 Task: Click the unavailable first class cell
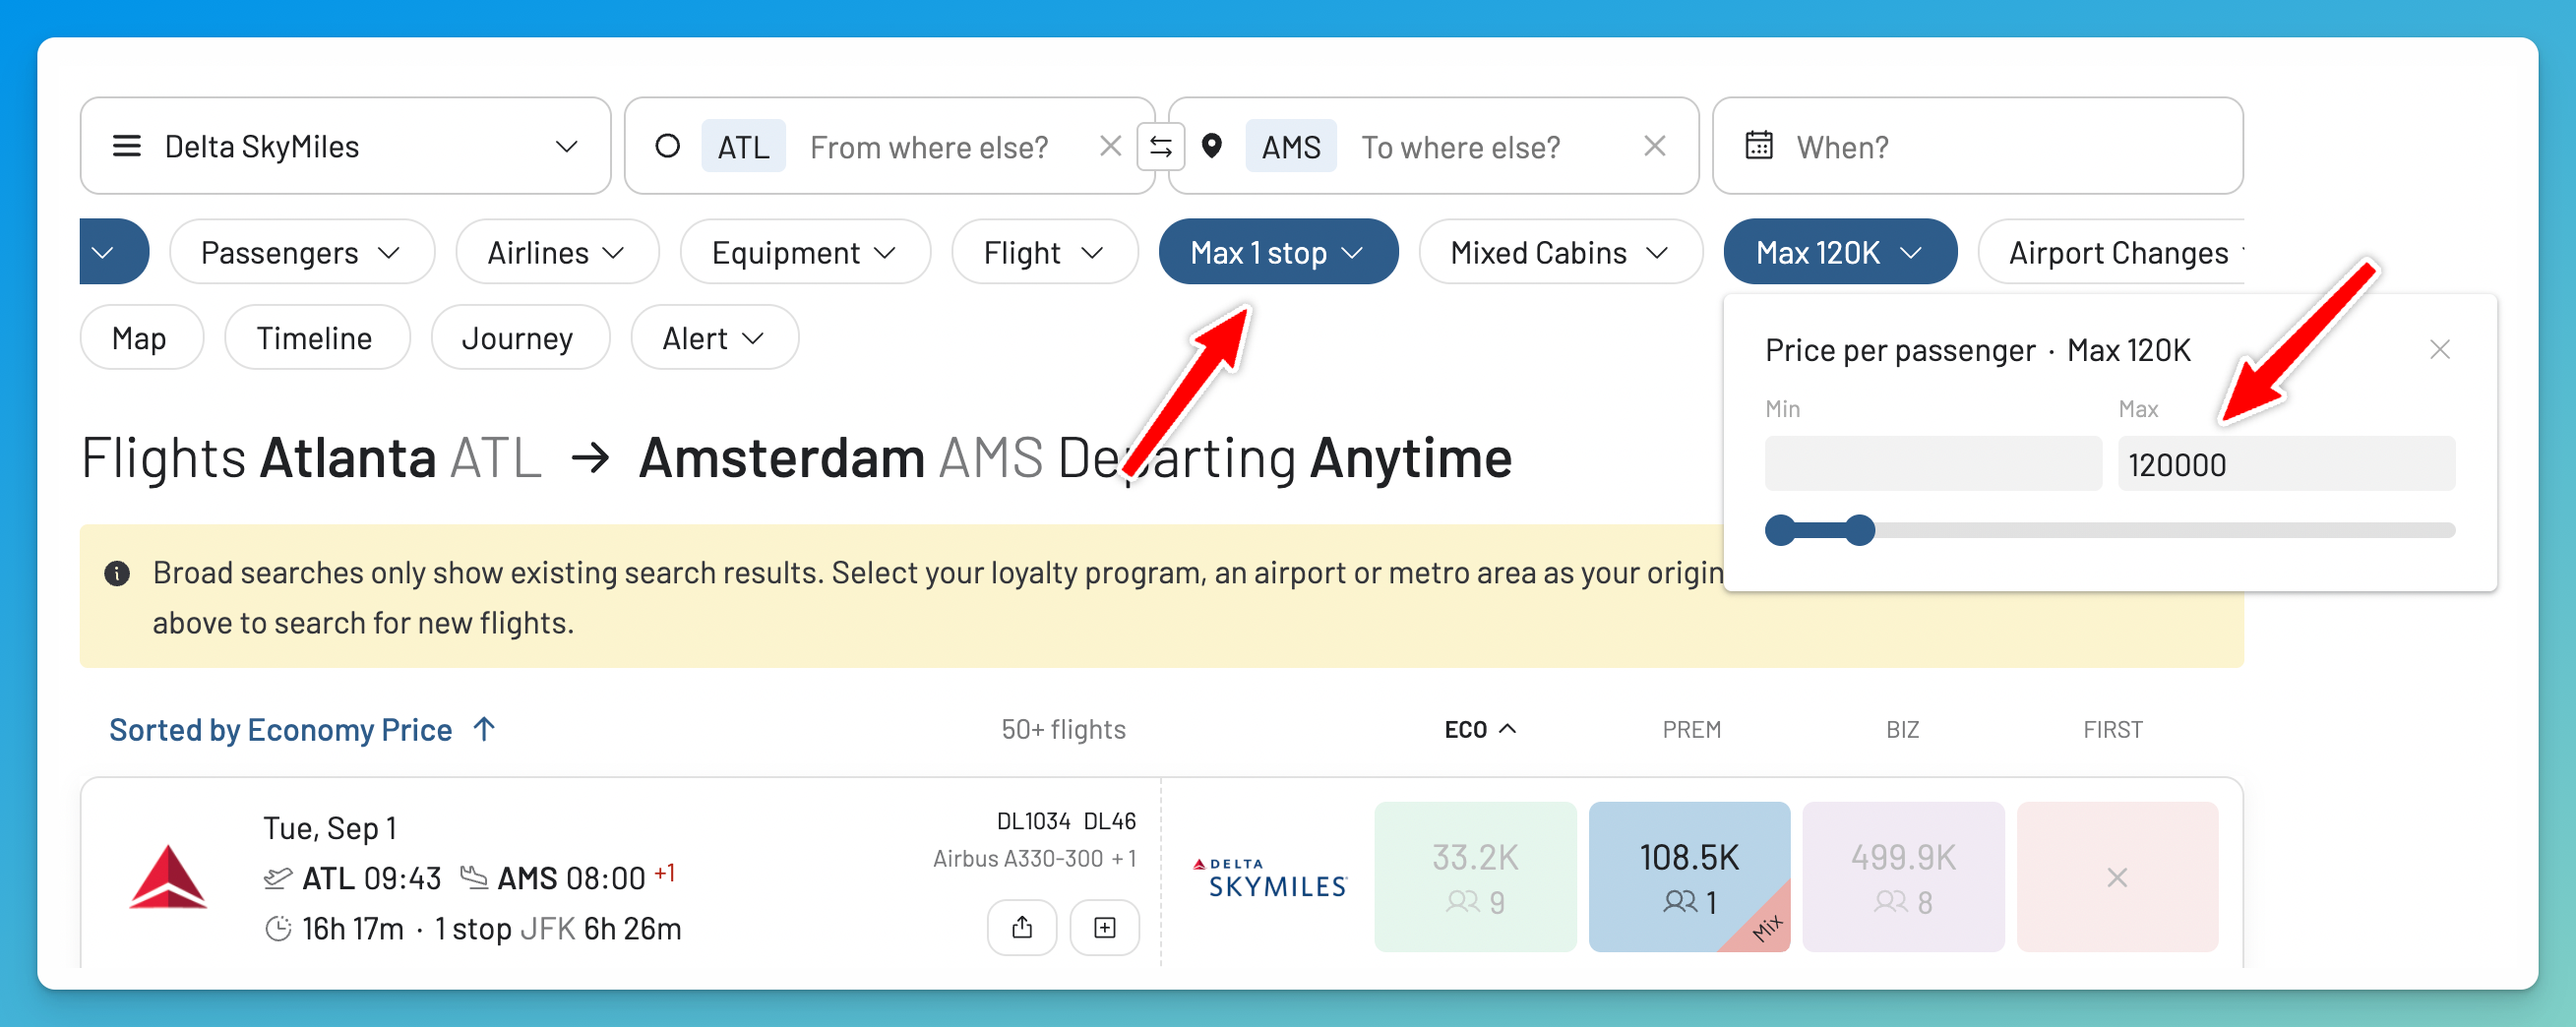2117,876
